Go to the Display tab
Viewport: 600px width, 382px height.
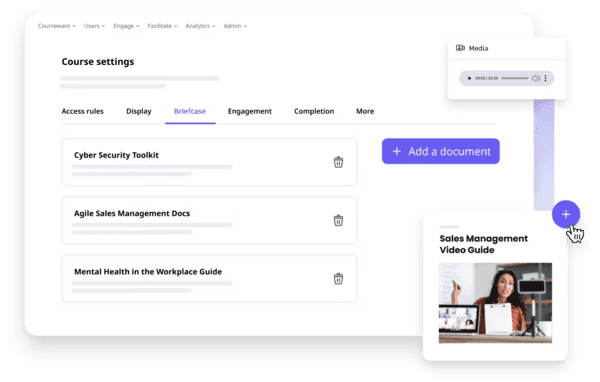click(x=139, y=111)
